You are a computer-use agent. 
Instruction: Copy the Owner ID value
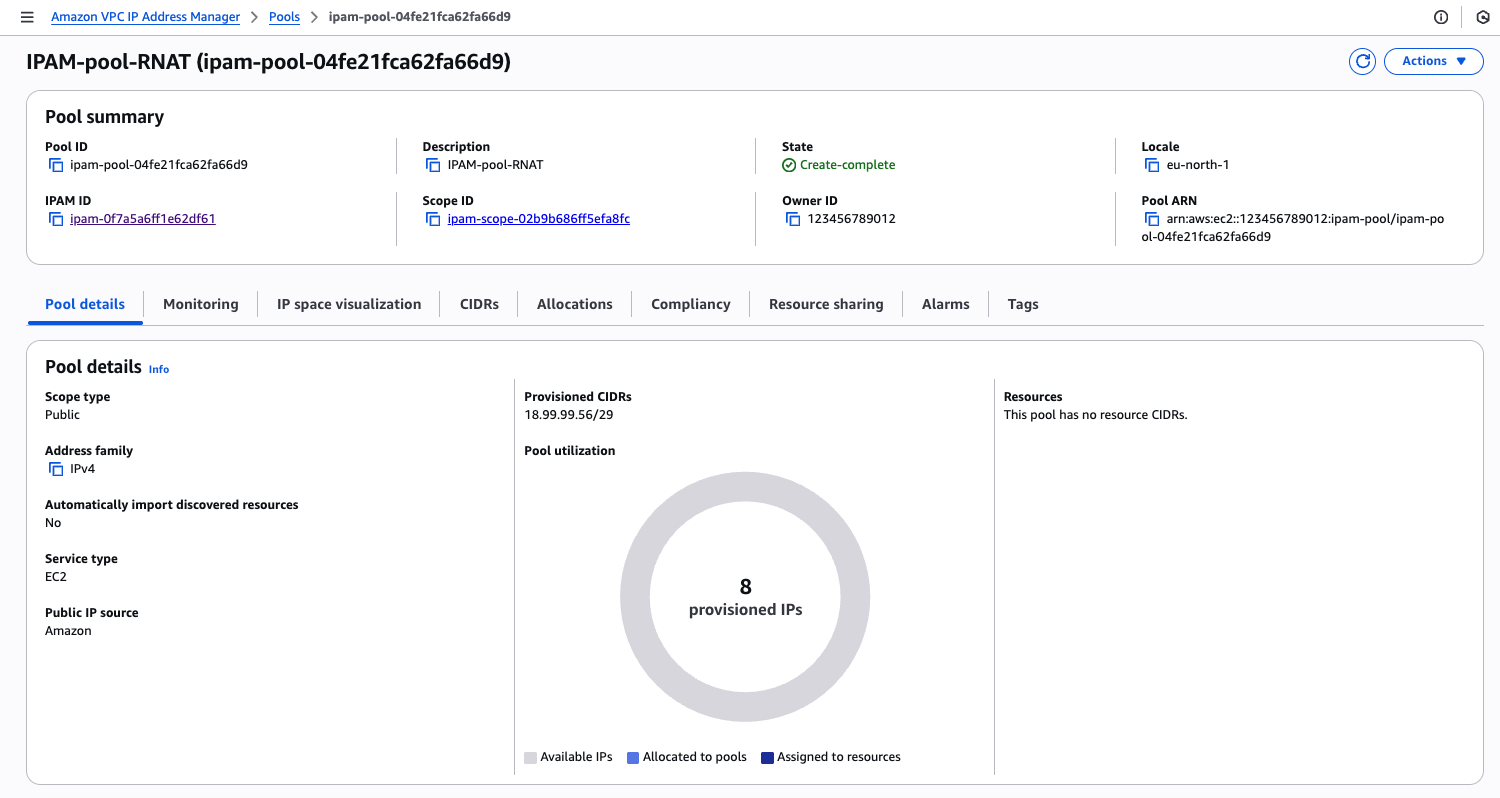click(793, 219)
